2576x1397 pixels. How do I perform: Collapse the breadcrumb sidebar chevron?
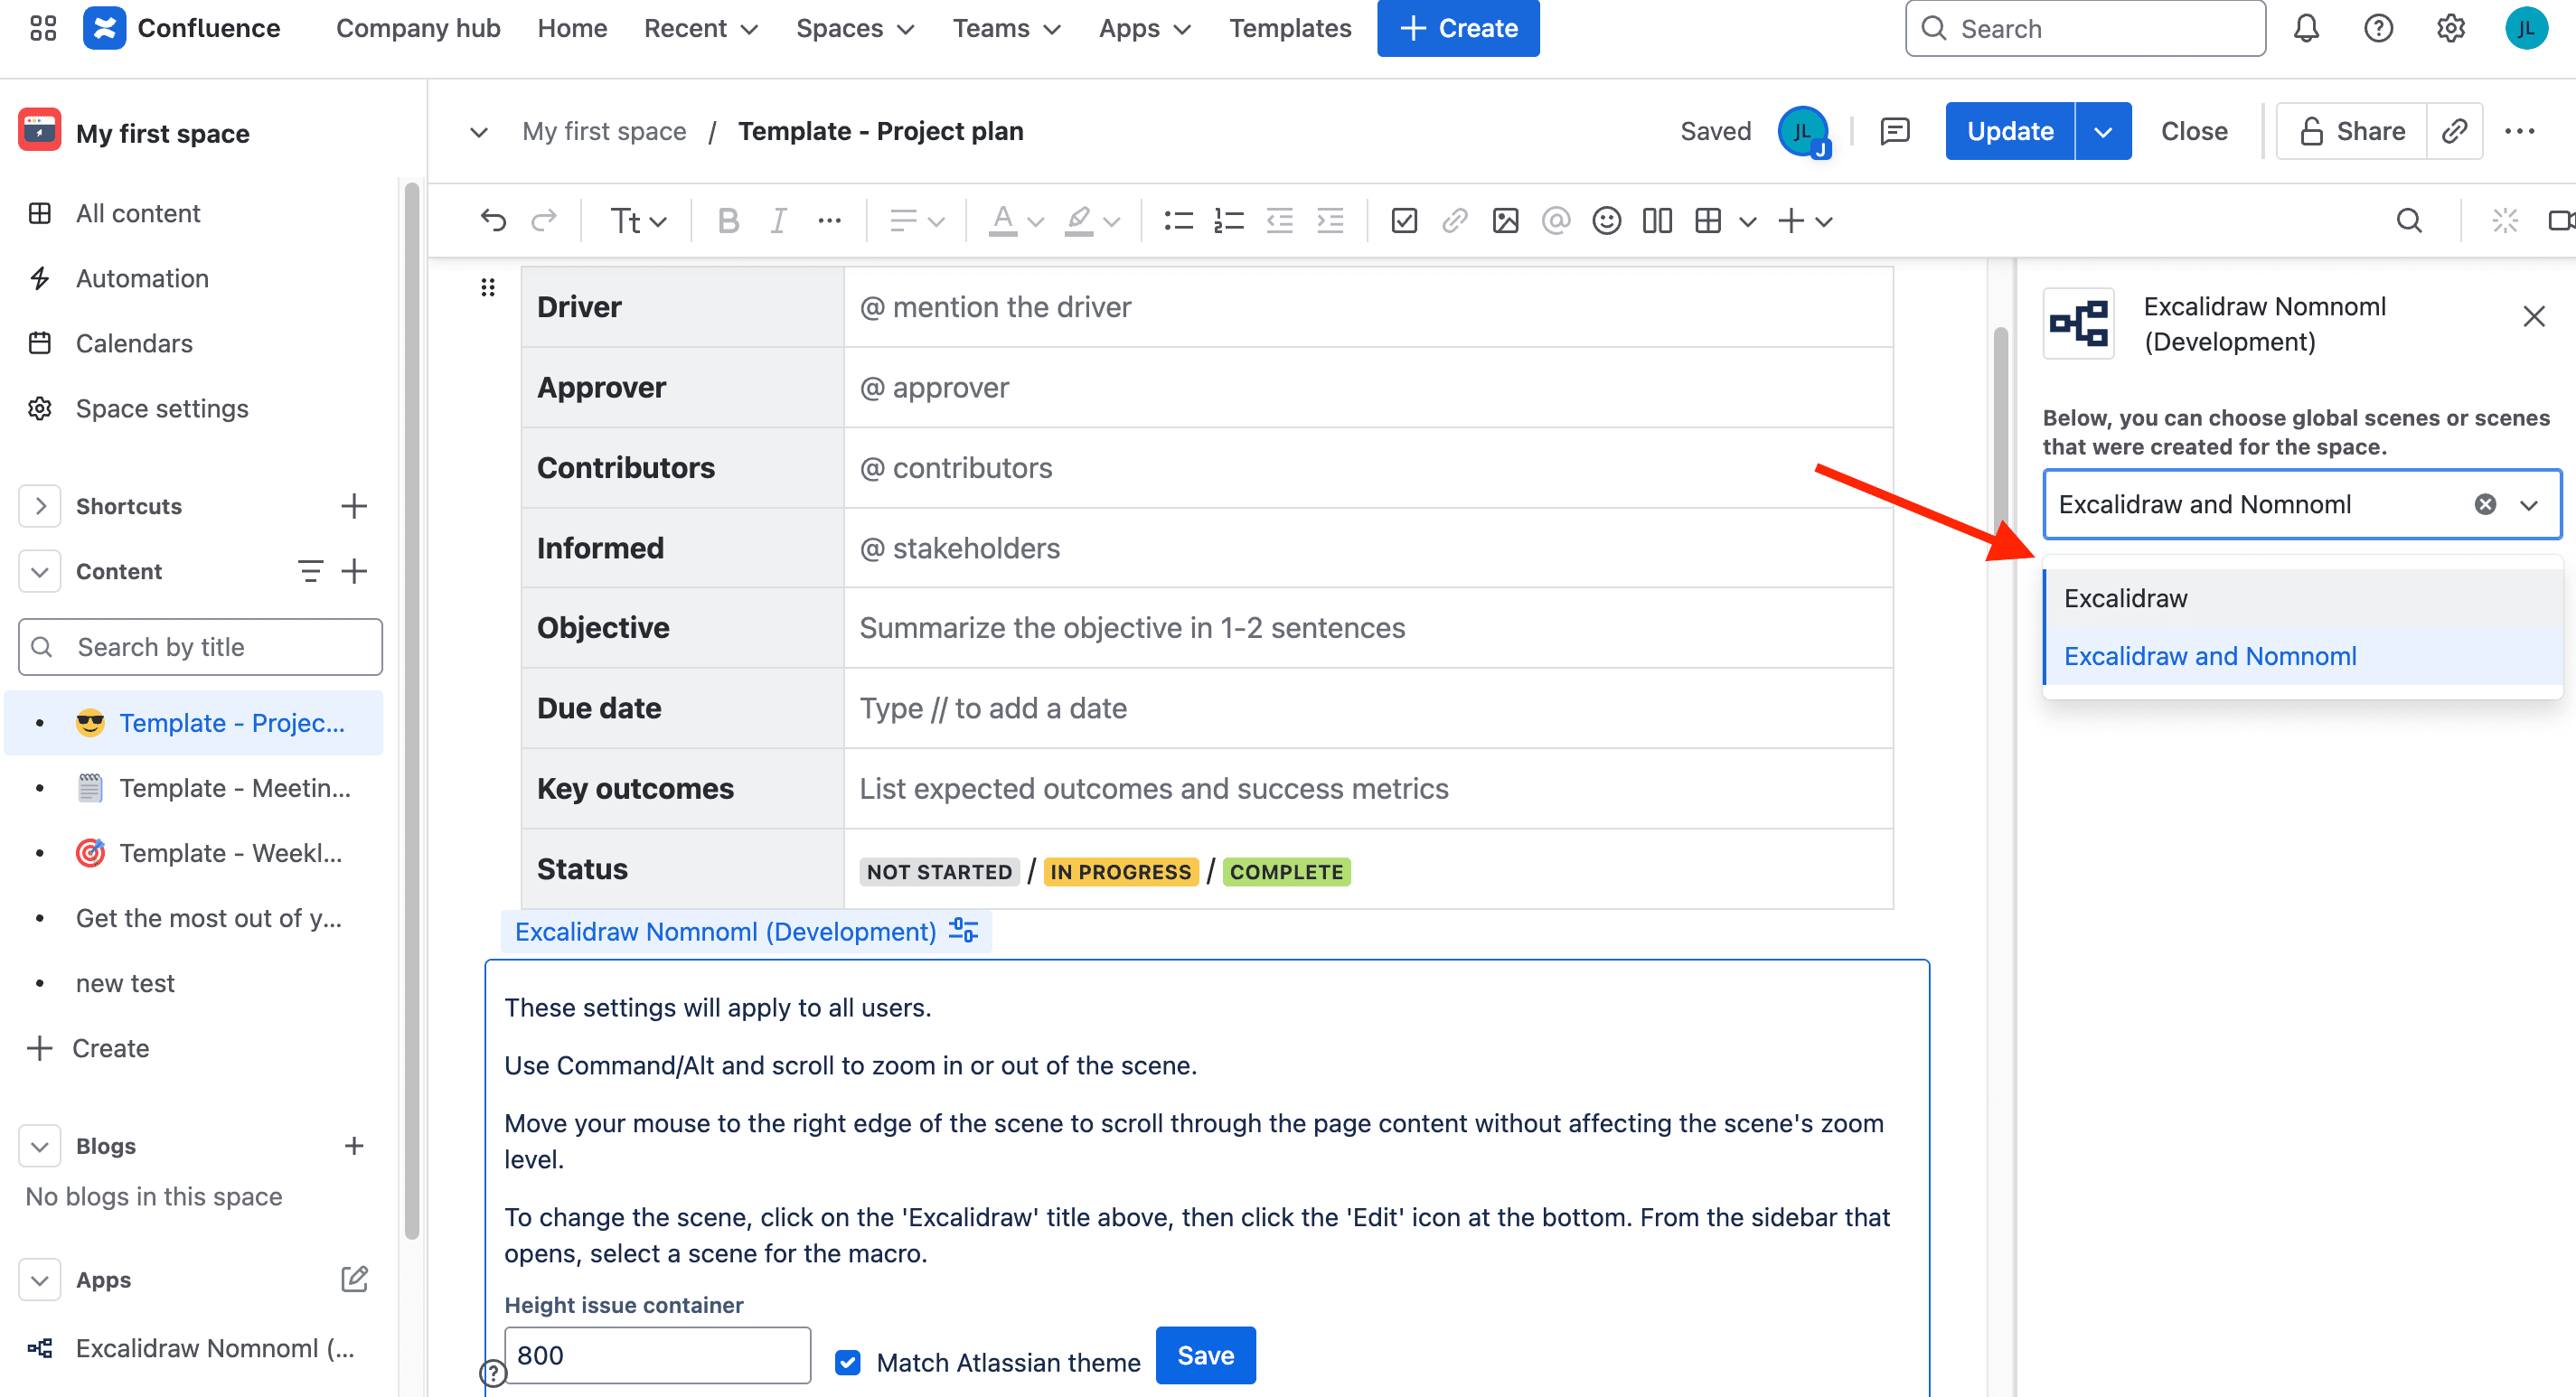[x=479, y=131]
